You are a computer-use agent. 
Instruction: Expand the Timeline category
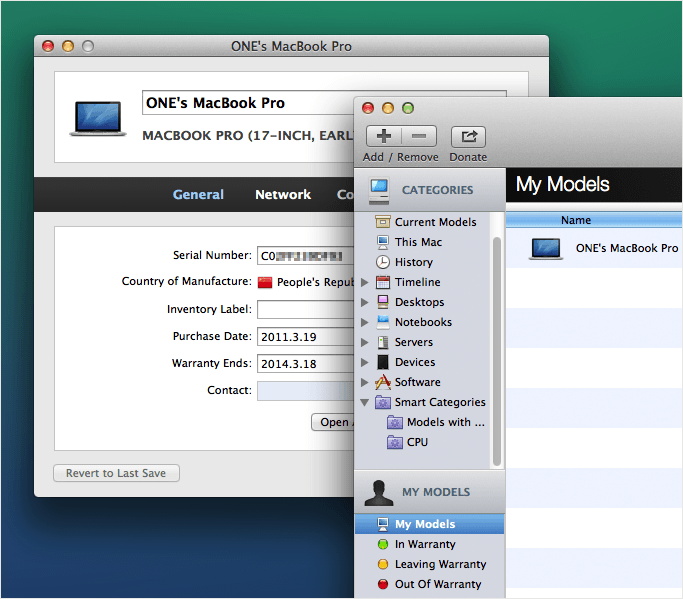tap(365, 282)
